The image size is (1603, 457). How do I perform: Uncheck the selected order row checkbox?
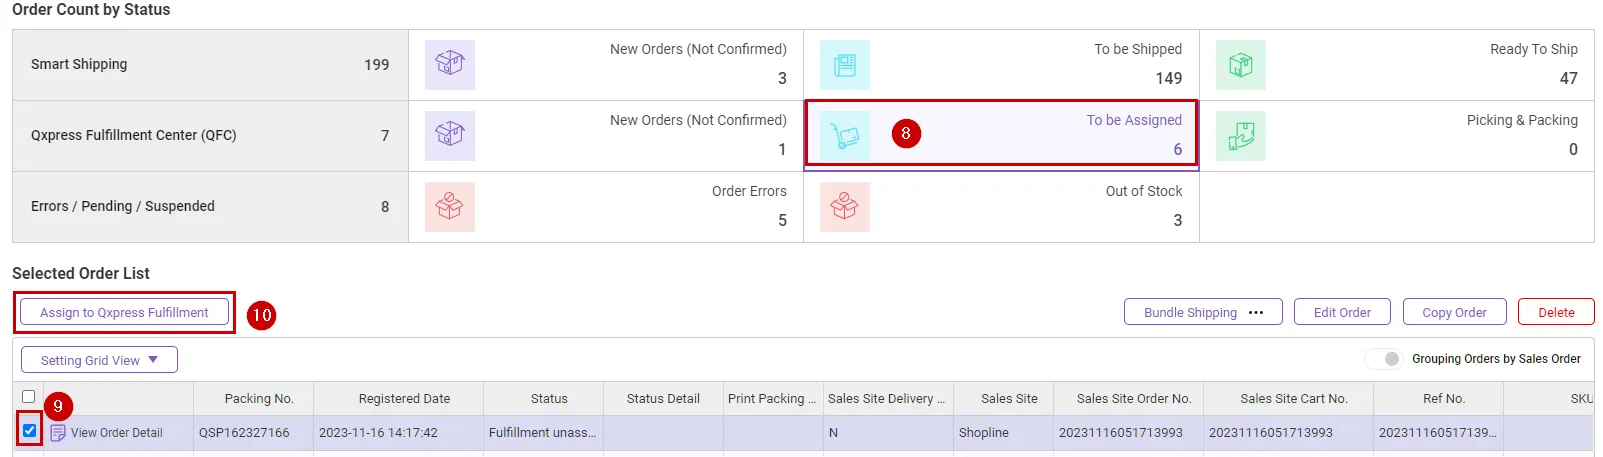pyautogui.click(x=29, y=431)
